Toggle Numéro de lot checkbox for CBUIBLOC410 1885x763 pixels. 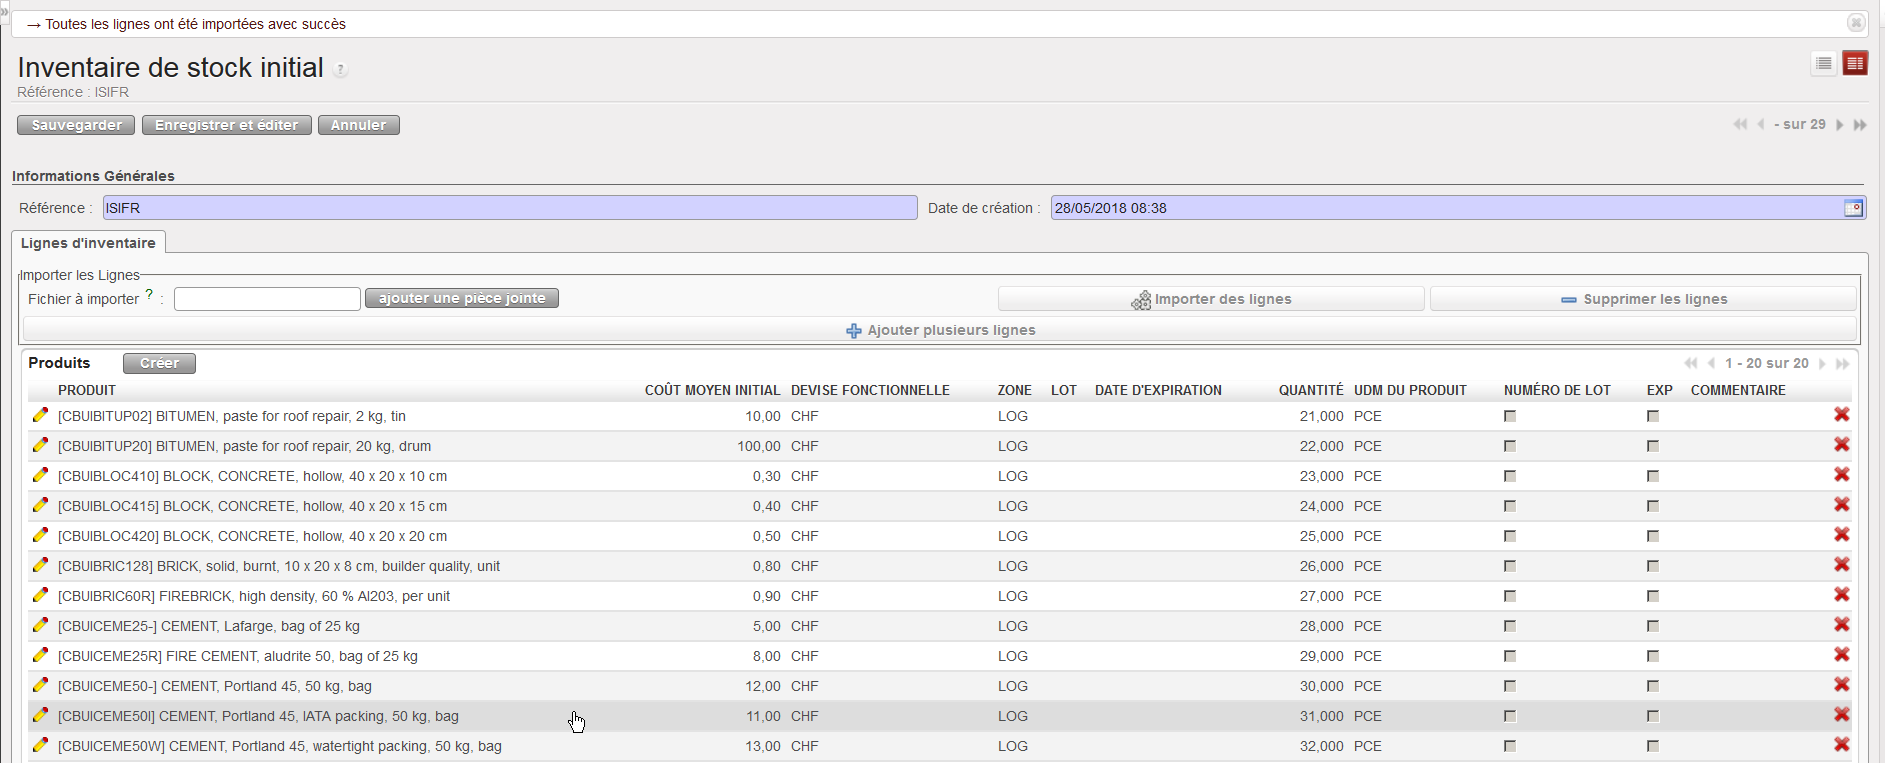[1510, 476]
